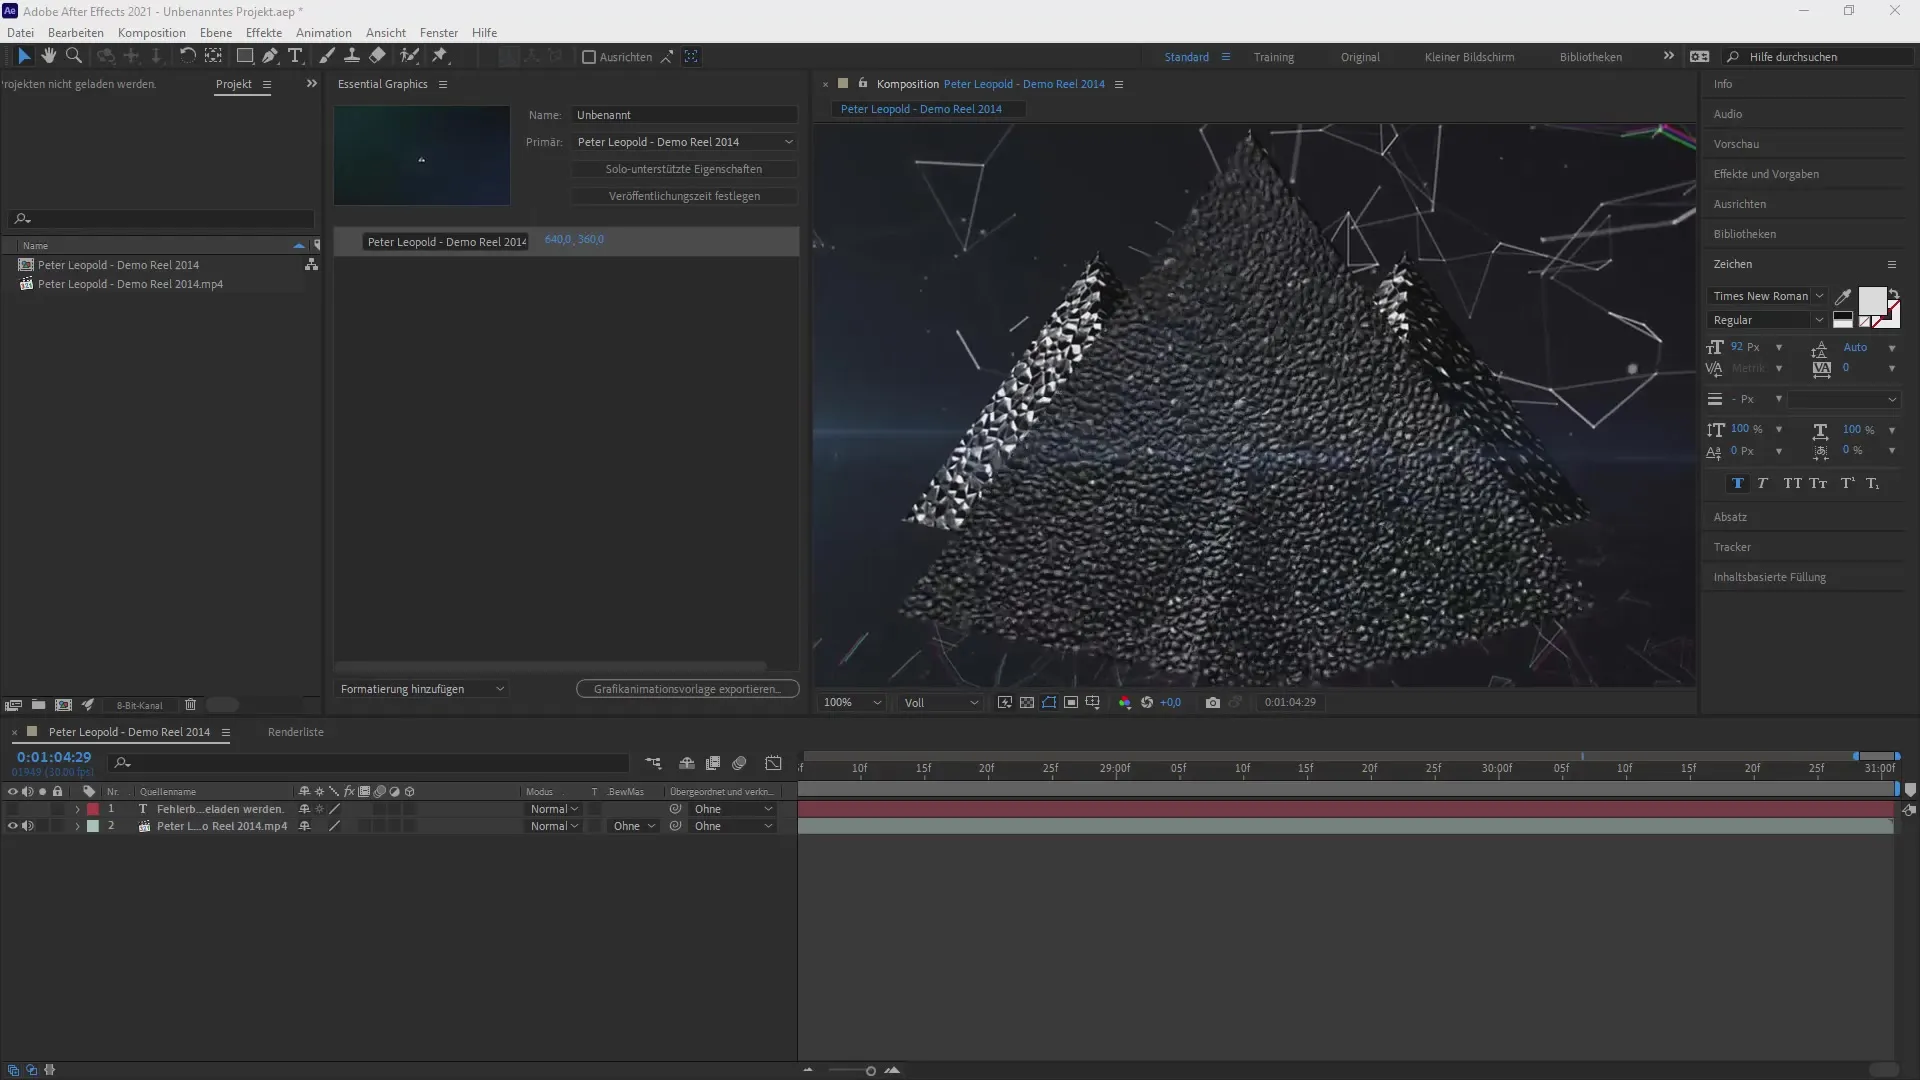Reset exposure in composition viewer
The width and height of the screenshot is (1920, 1080).
click(x=1147, y=703)
